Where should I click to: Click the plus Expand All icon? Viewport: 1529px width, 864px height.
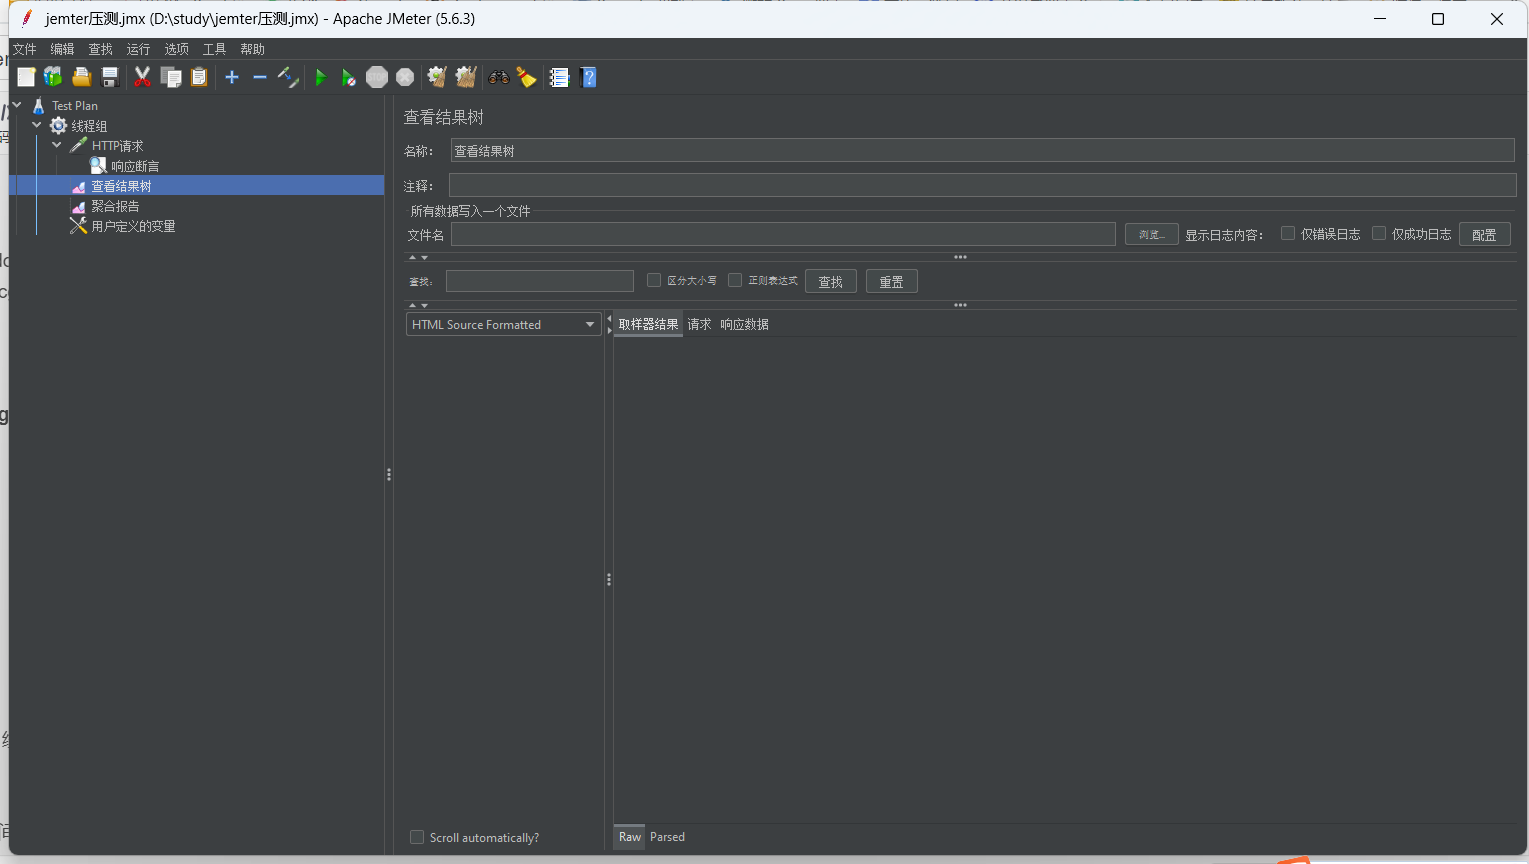[232, 78]
